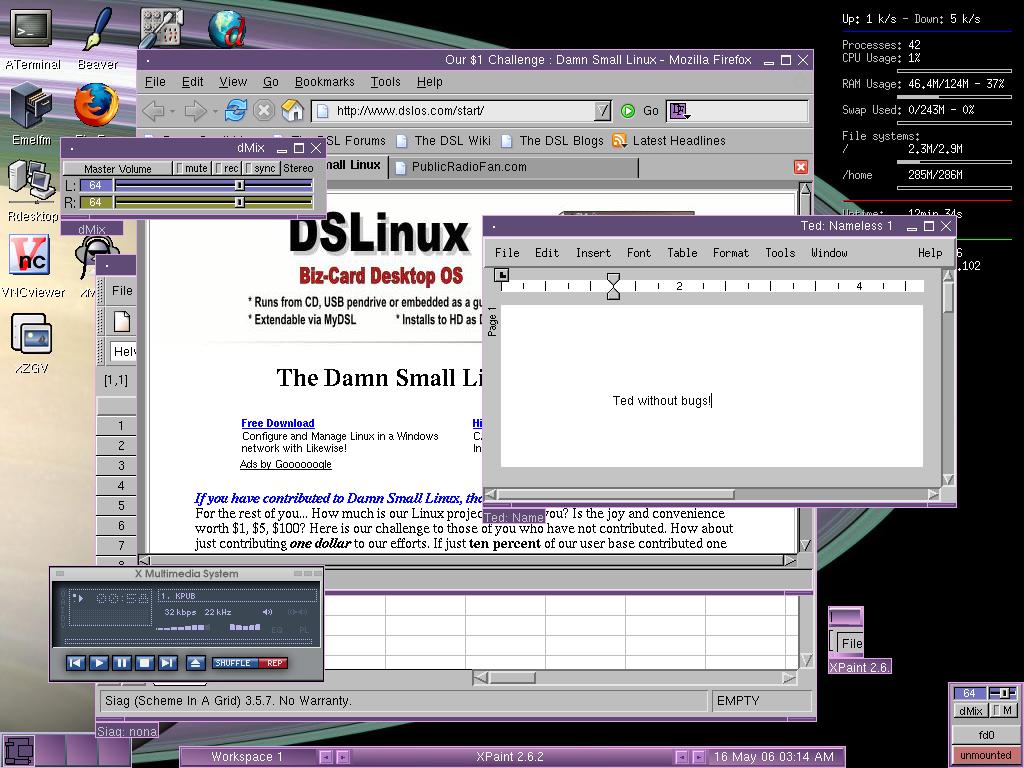Toggle XMMS equalizer EQ button
This screenshot has width=1024, height=768.
pyautogui.click(x=277, y=630)
